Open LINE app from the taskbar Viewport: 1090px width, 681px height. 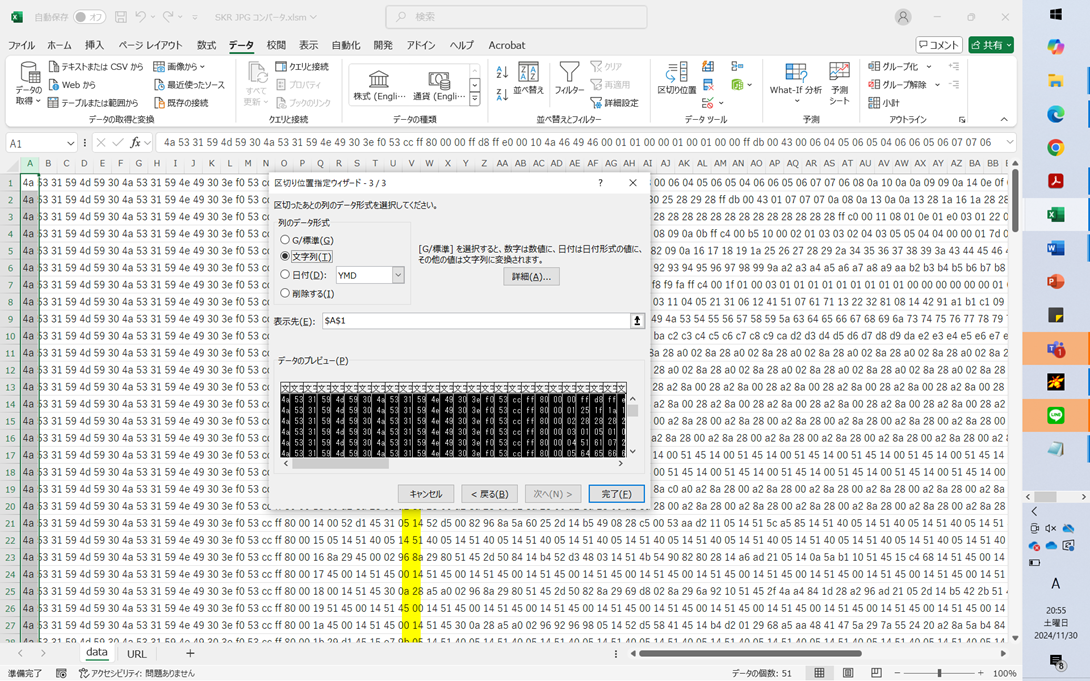click(1055, 416)
